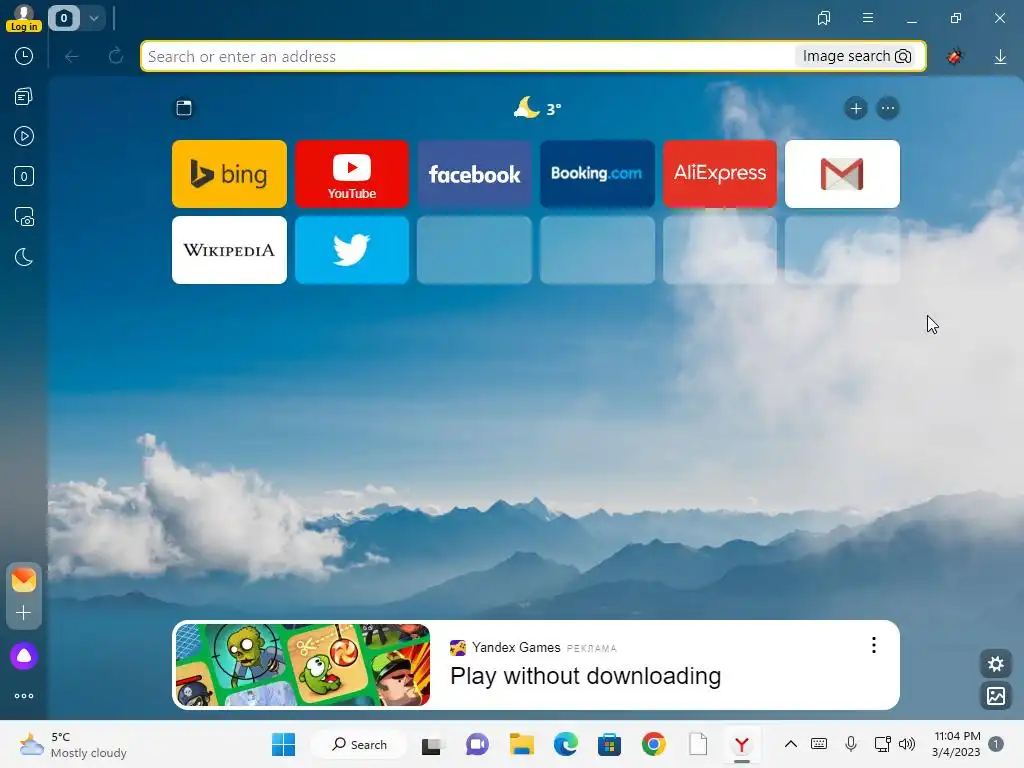This screenshot has height=768, width=1024.
Task: Open File Explorer from taskbar
Action: (522, 744)
